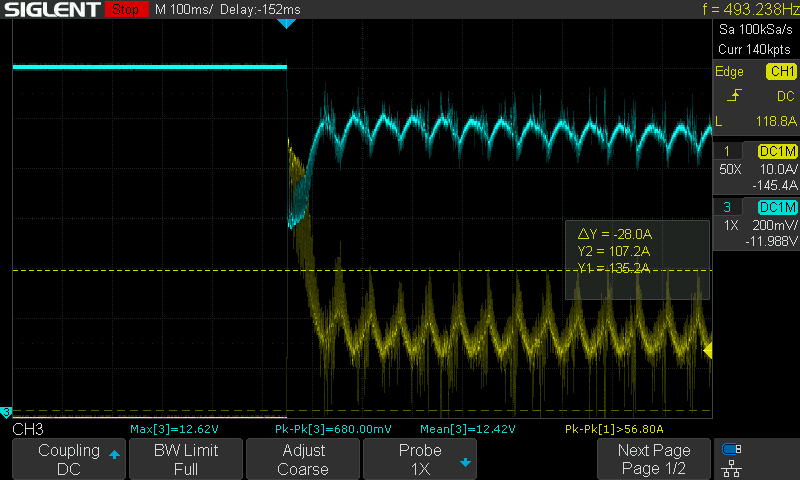Go to Next Page 1/2
This screenshot has height=480, width=800.
tap(654, 459)
